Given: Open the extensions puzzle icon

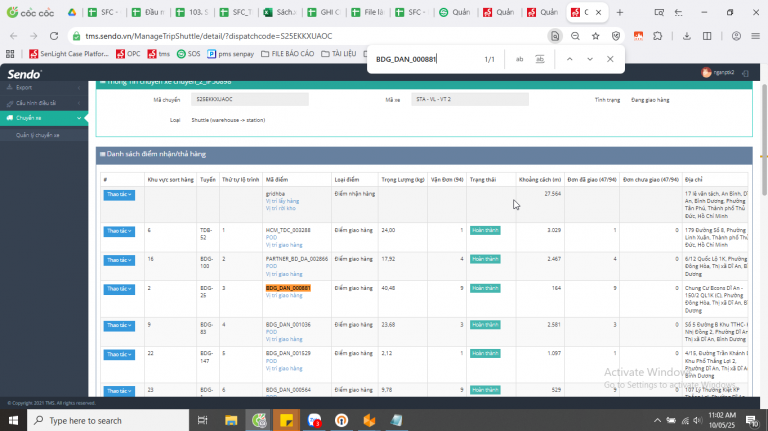Looking at the screenshot, I should click(658, 36).
